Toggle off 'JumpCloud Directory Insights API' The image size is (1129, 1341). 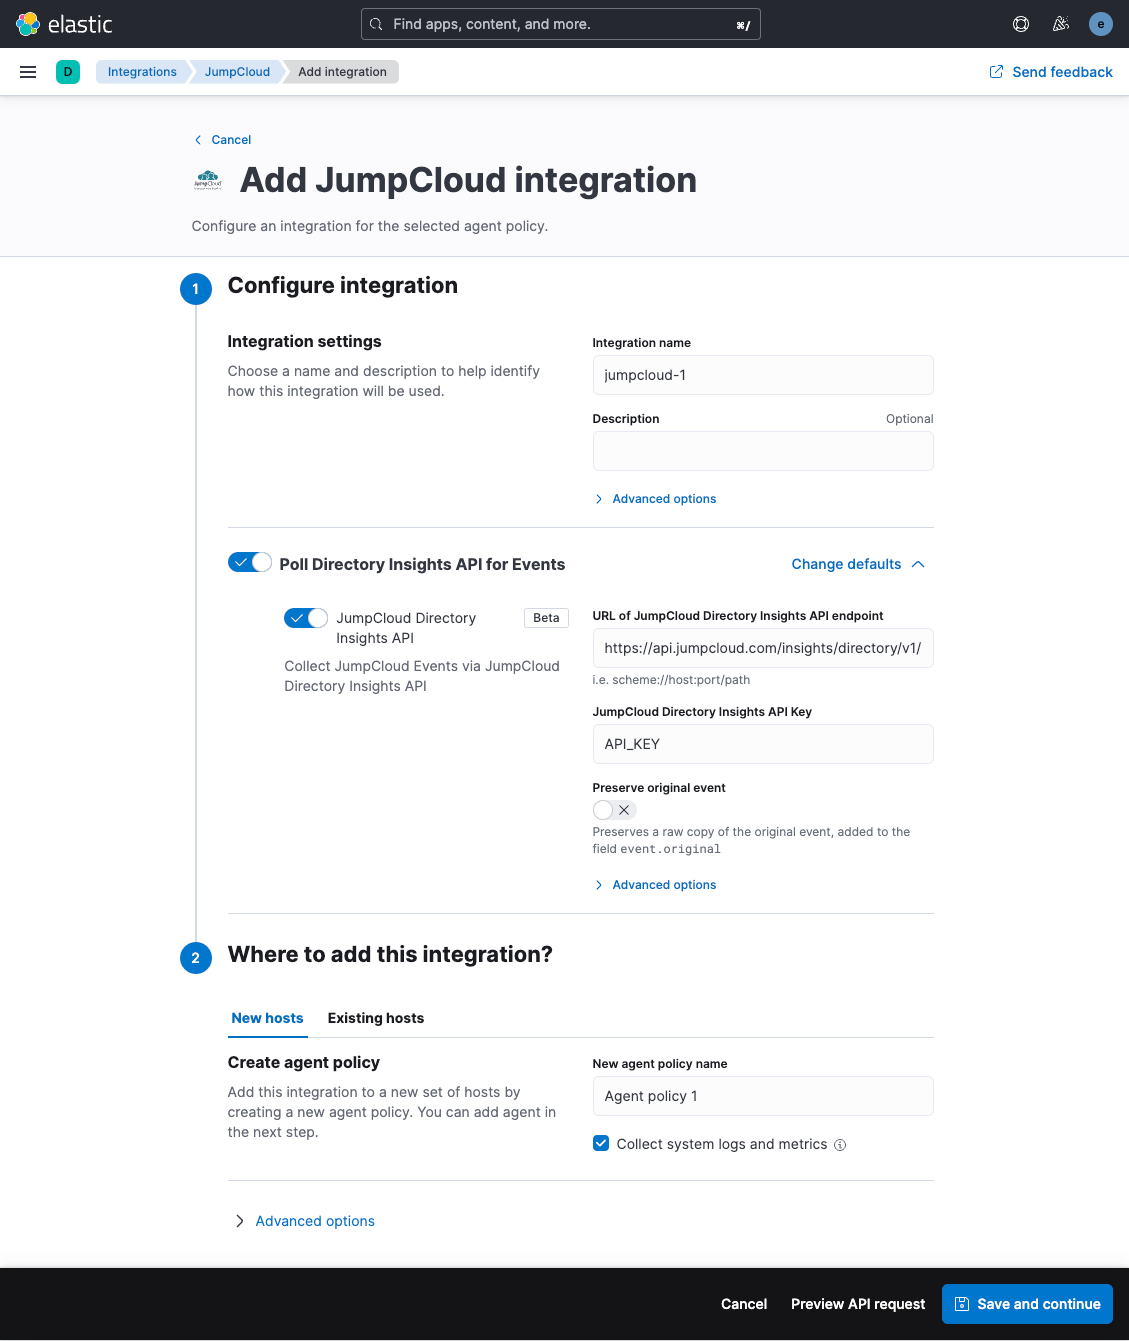pos(305,618)
